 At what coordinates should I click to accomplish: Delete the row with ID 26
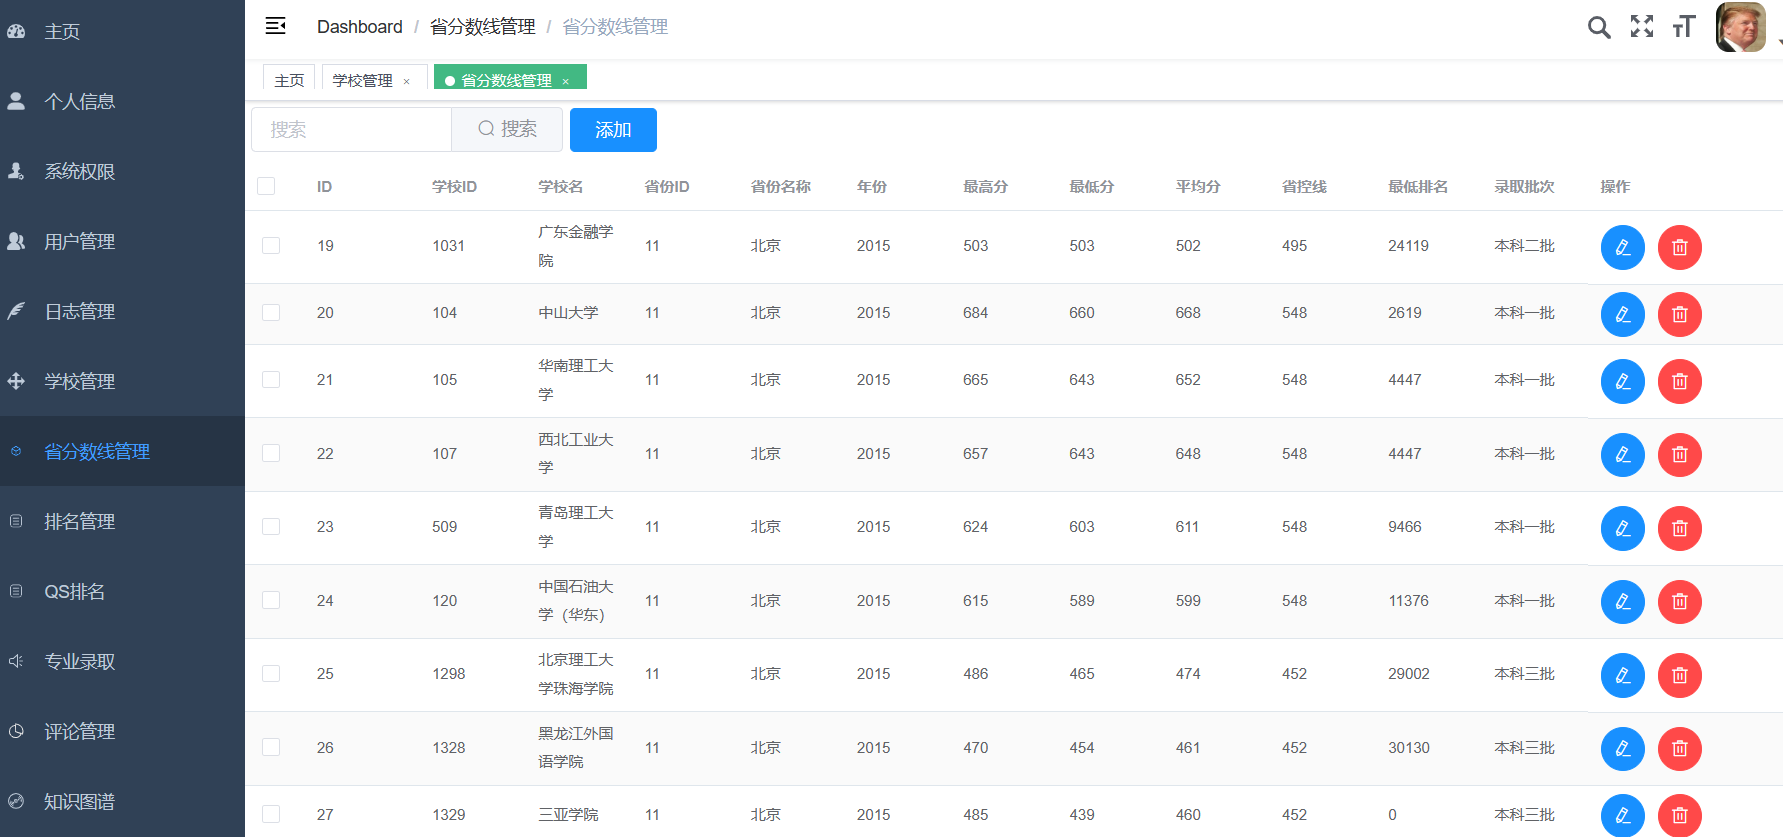[x=1680, y=749]
